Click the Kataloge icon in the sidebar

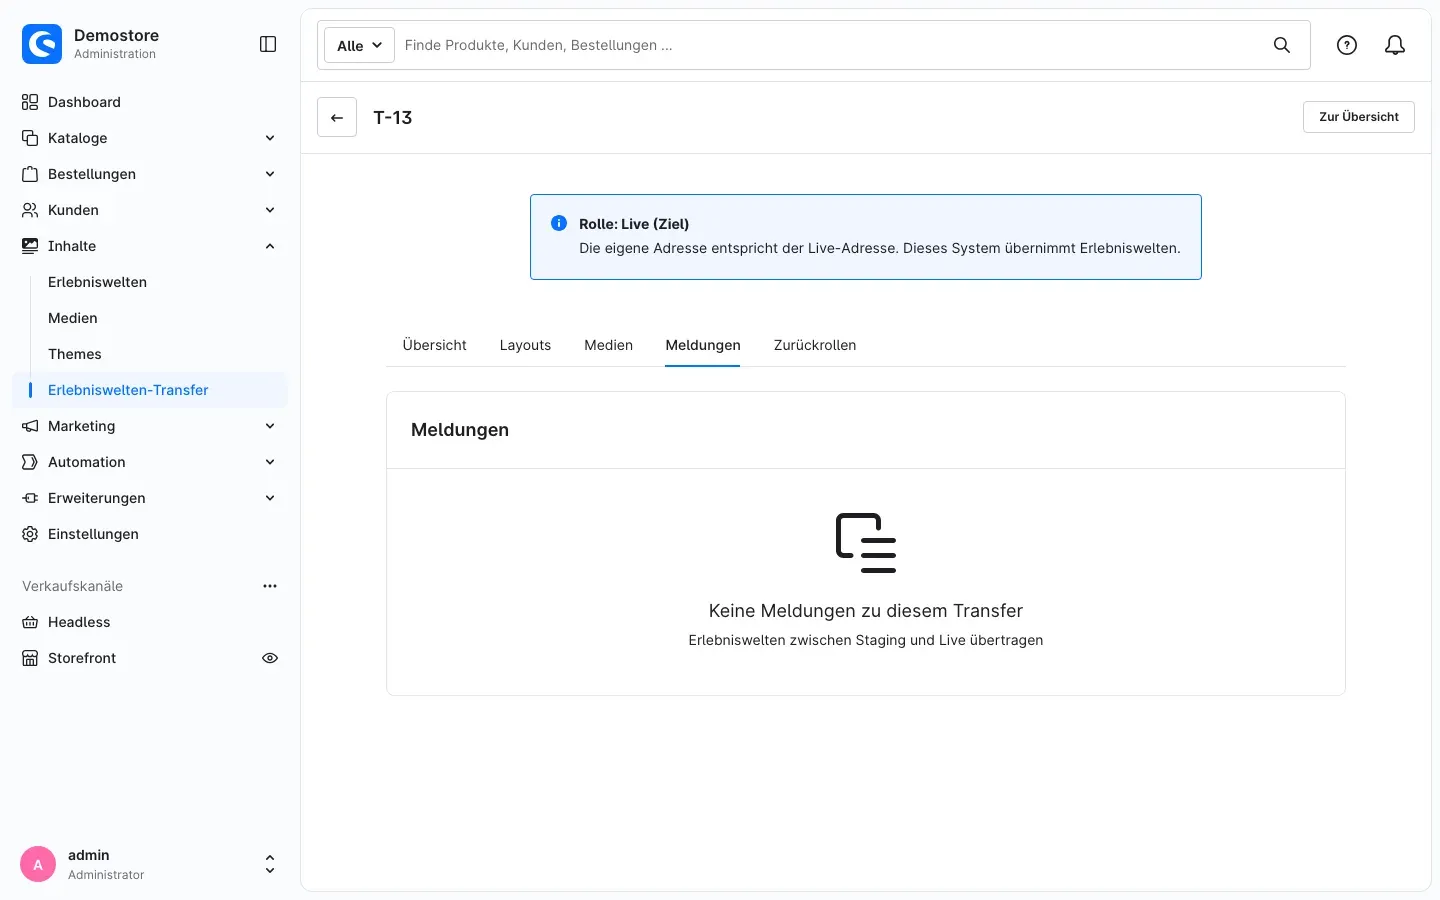pyautogui.click(x=30, y=138)
